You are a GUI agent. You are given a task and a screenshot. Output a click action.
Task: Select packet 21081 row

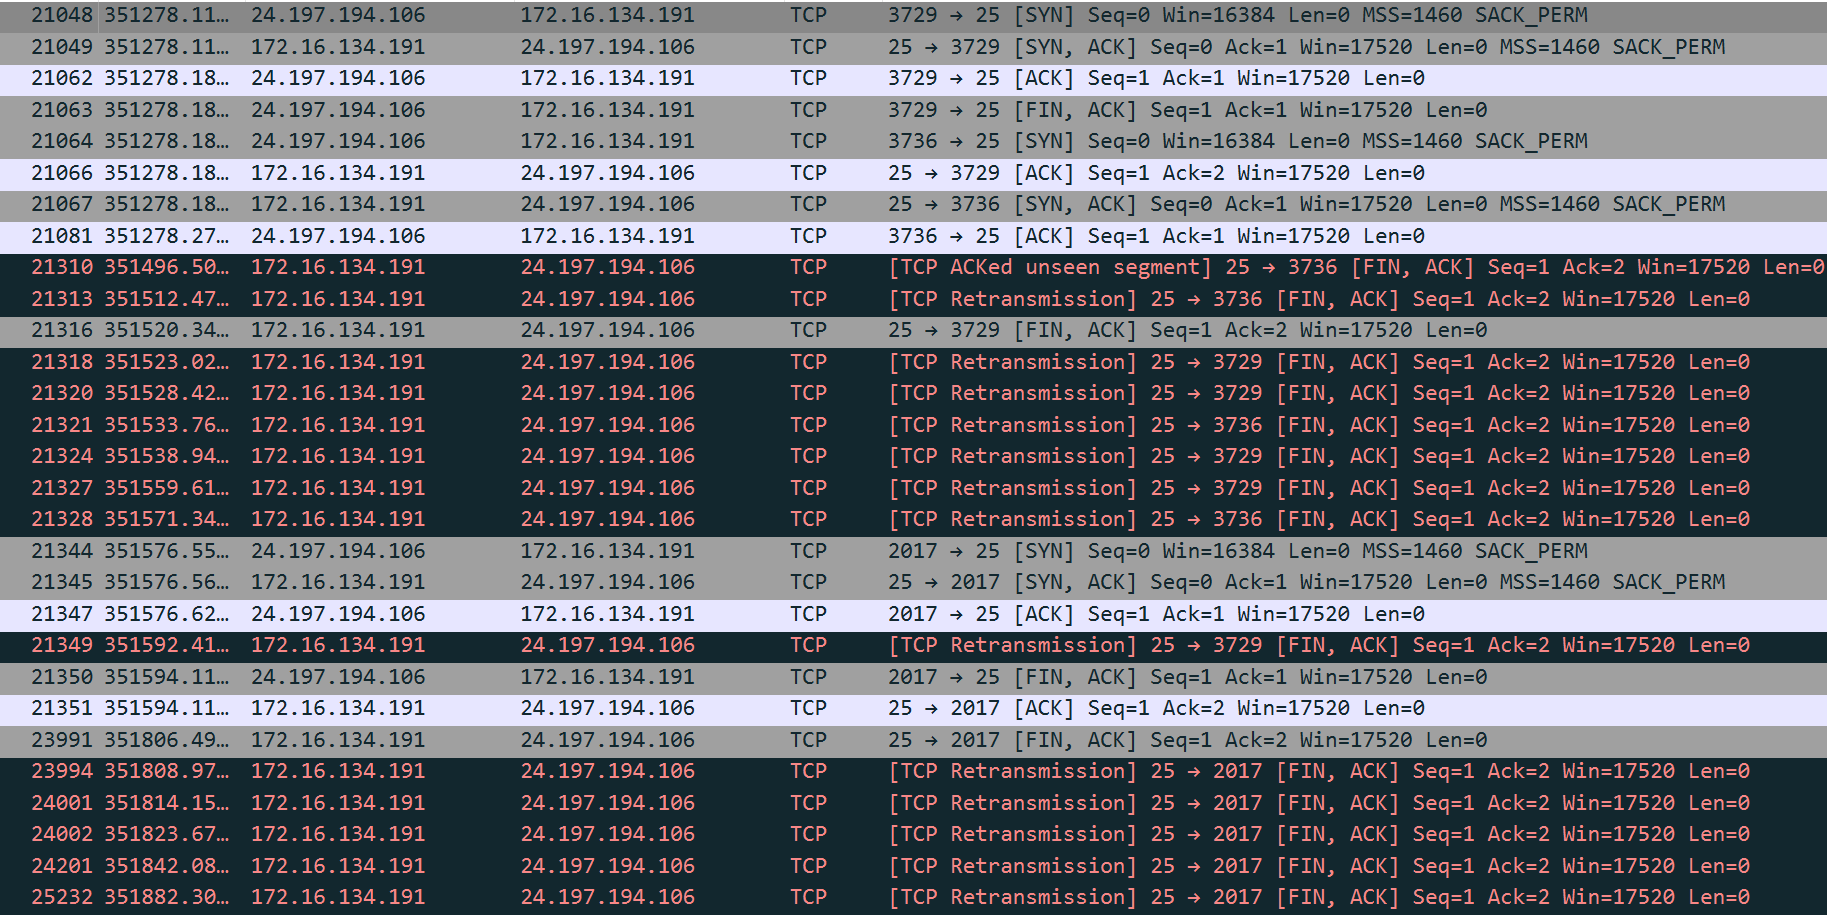tap(913, 236)
